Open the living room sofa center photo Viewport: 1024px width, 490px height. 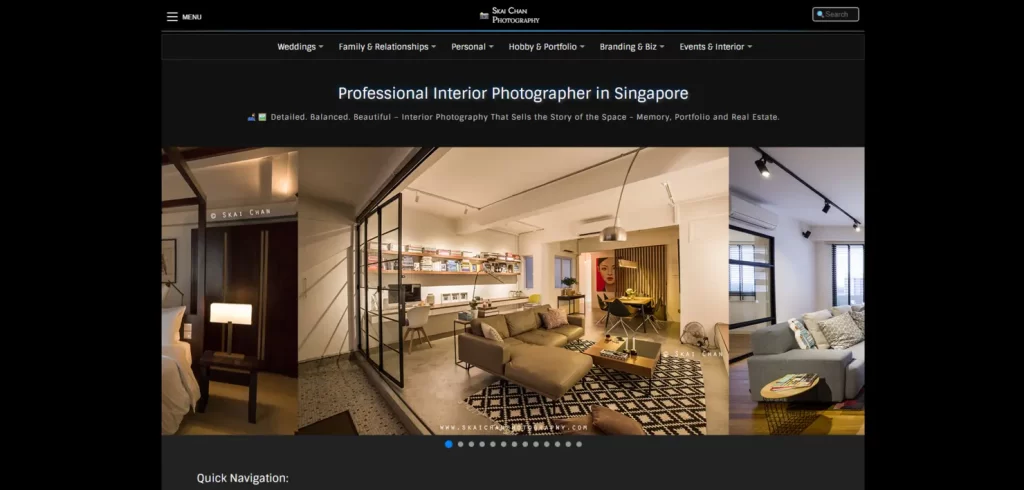[513, 291]
